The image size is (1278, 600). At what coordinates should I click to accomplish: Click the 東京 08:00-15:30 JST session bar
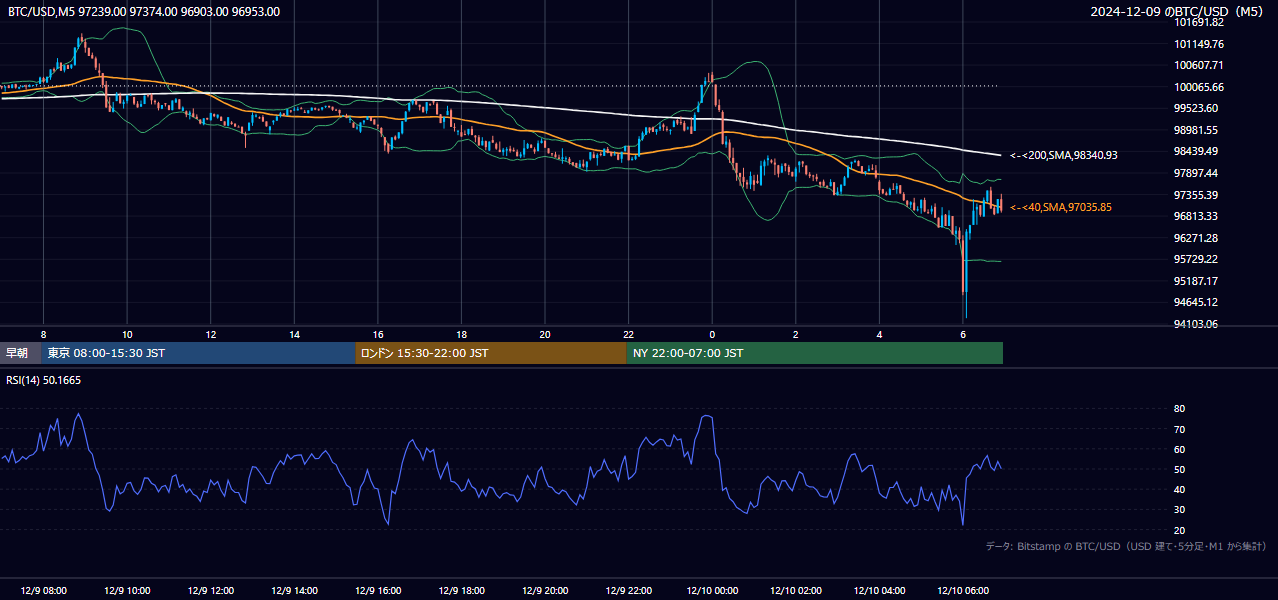(x=198, y=353)
